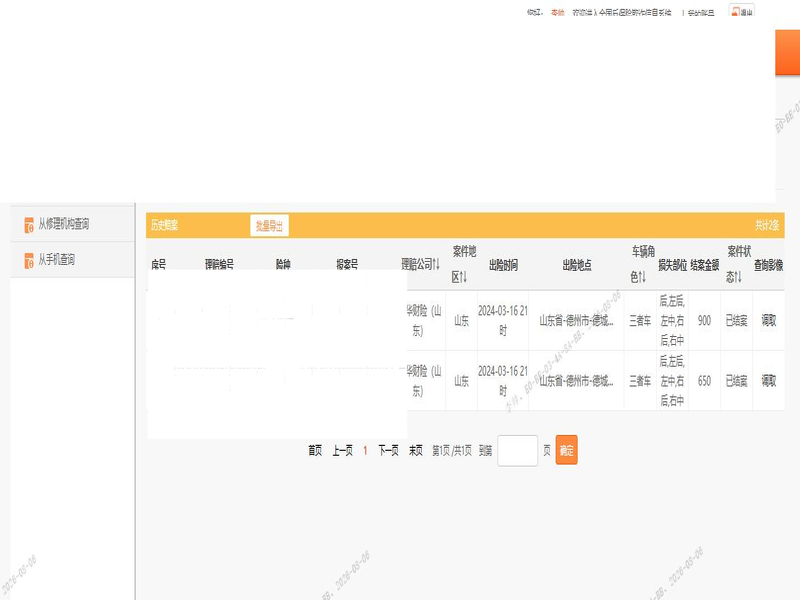Screen dimensions: 800x600
Task: Click the 900 settlement amount cell
Action: tap(704, 320)
